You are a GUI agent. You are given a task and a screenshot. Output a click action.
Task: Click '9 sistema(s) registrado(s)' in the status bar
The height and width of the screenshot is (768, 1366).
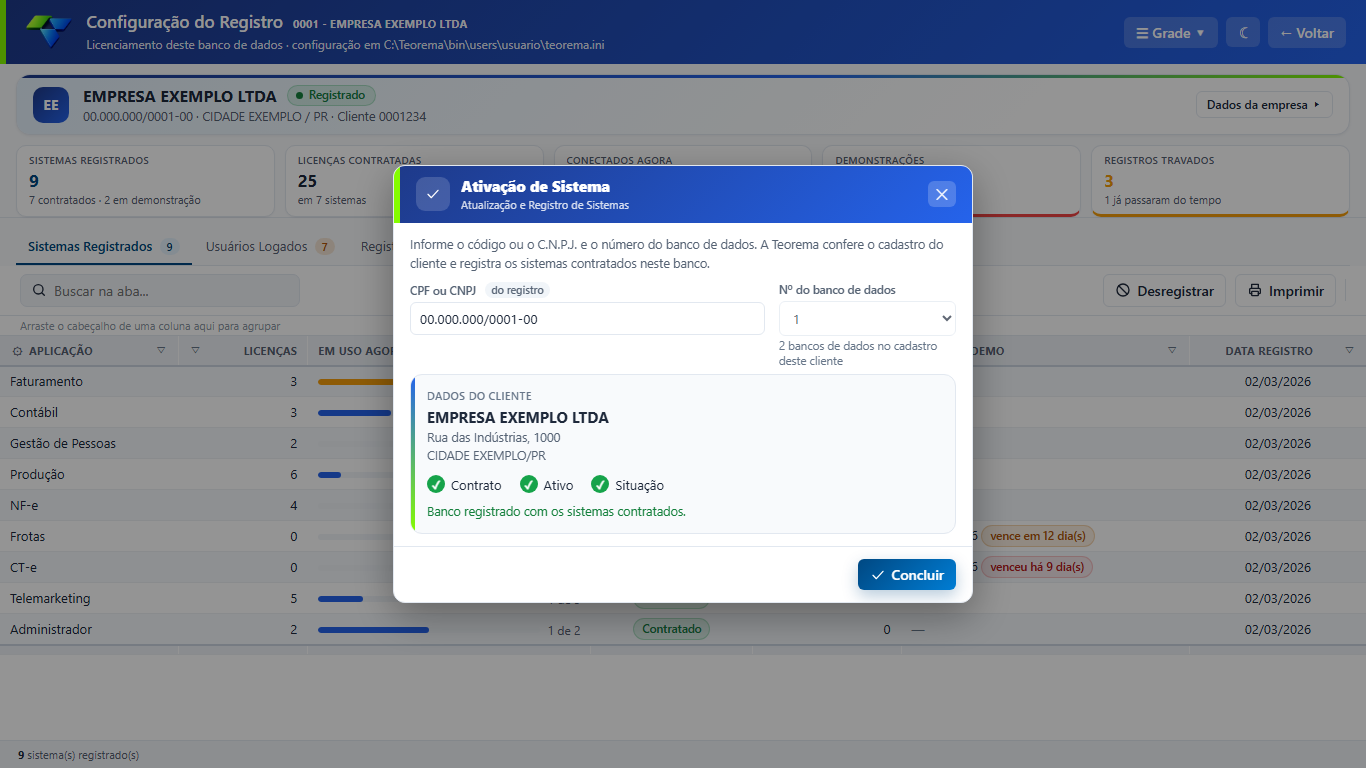point(78,755)
